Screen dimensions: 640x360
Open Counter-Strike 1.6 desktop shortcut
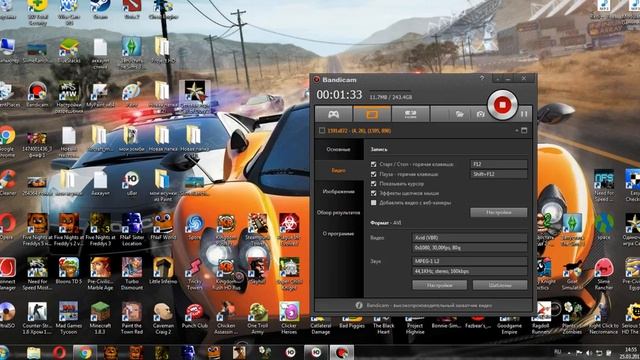(37, 318)
